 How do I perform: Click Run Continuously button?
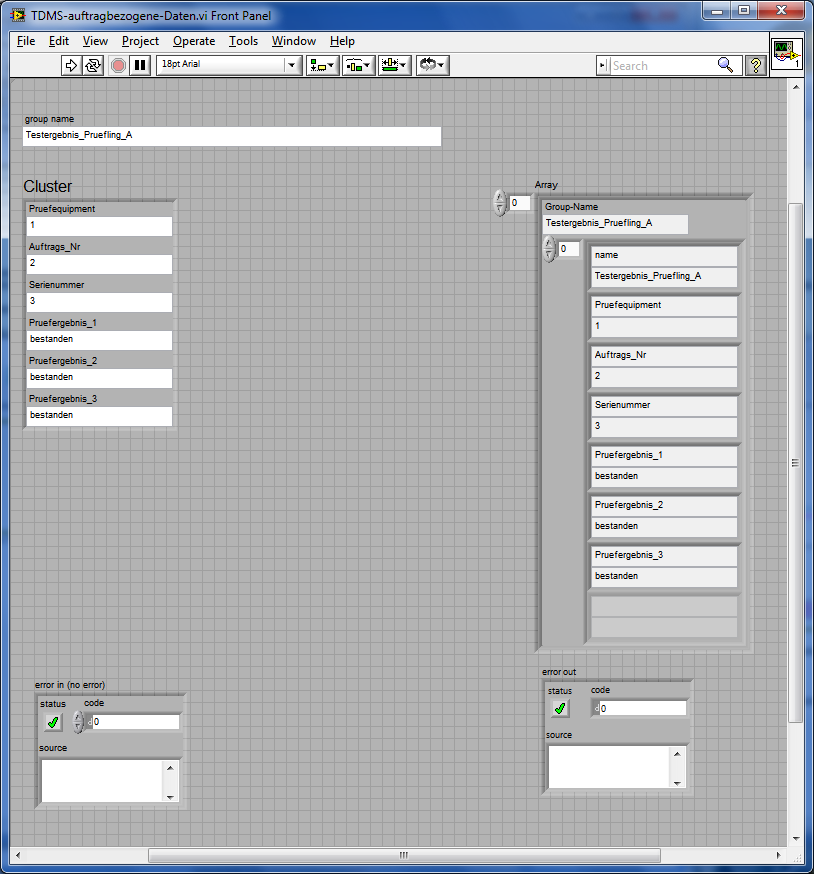[93, 65]
